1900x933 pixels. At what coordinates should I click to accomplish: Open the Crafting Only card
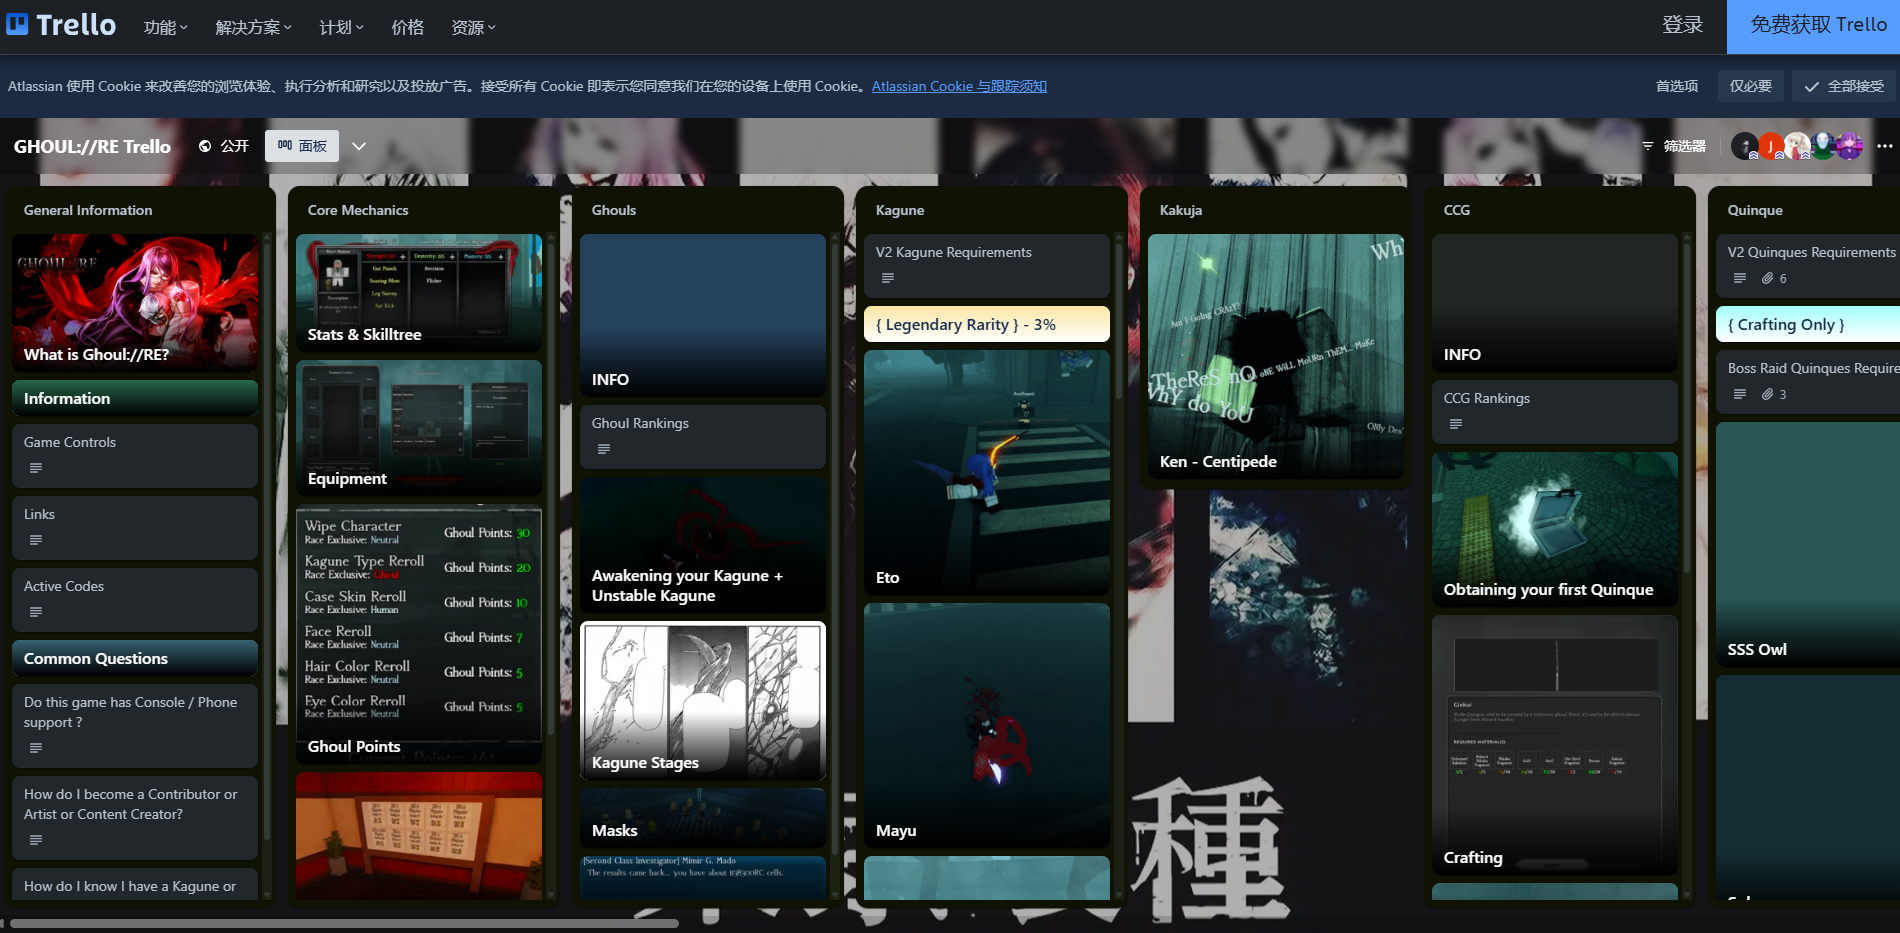click(1808, 324)
